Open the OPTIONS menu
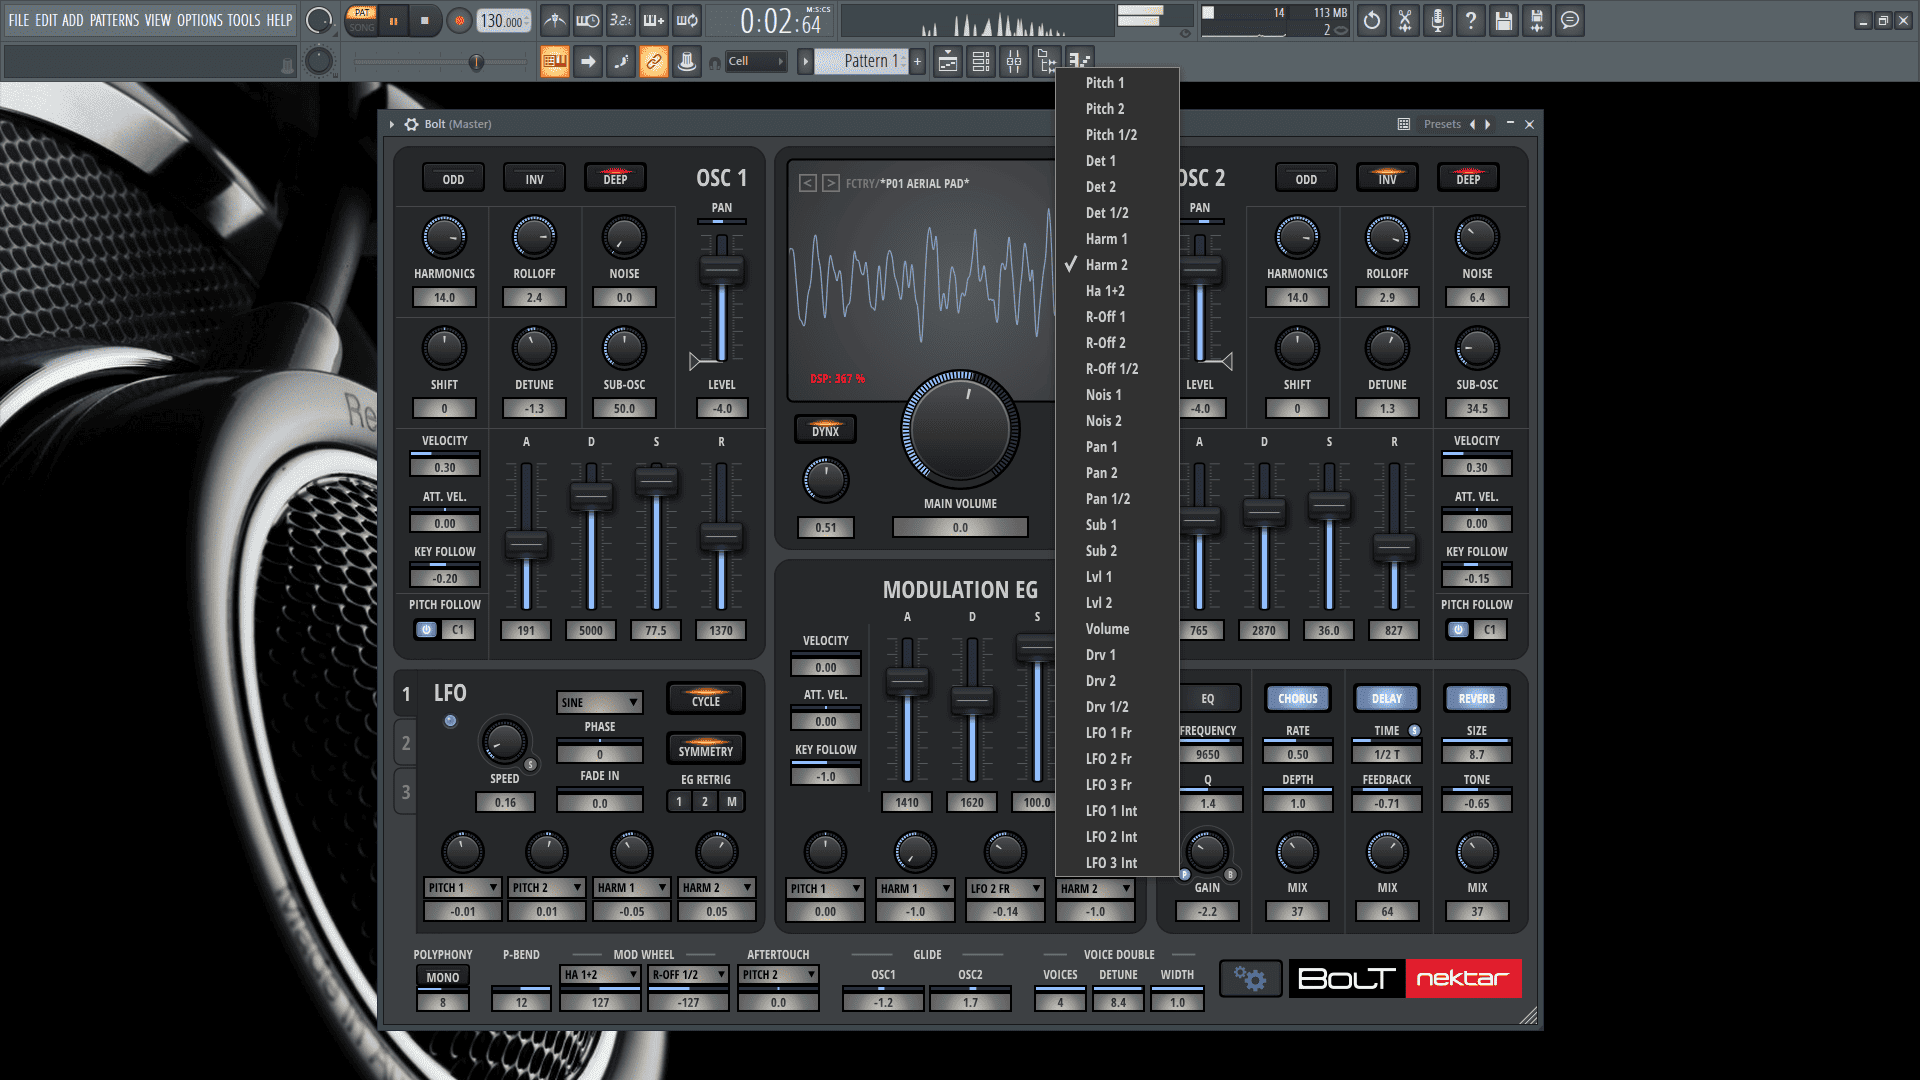Viewport: 1920px width, 1080px height. click(200, 20)
